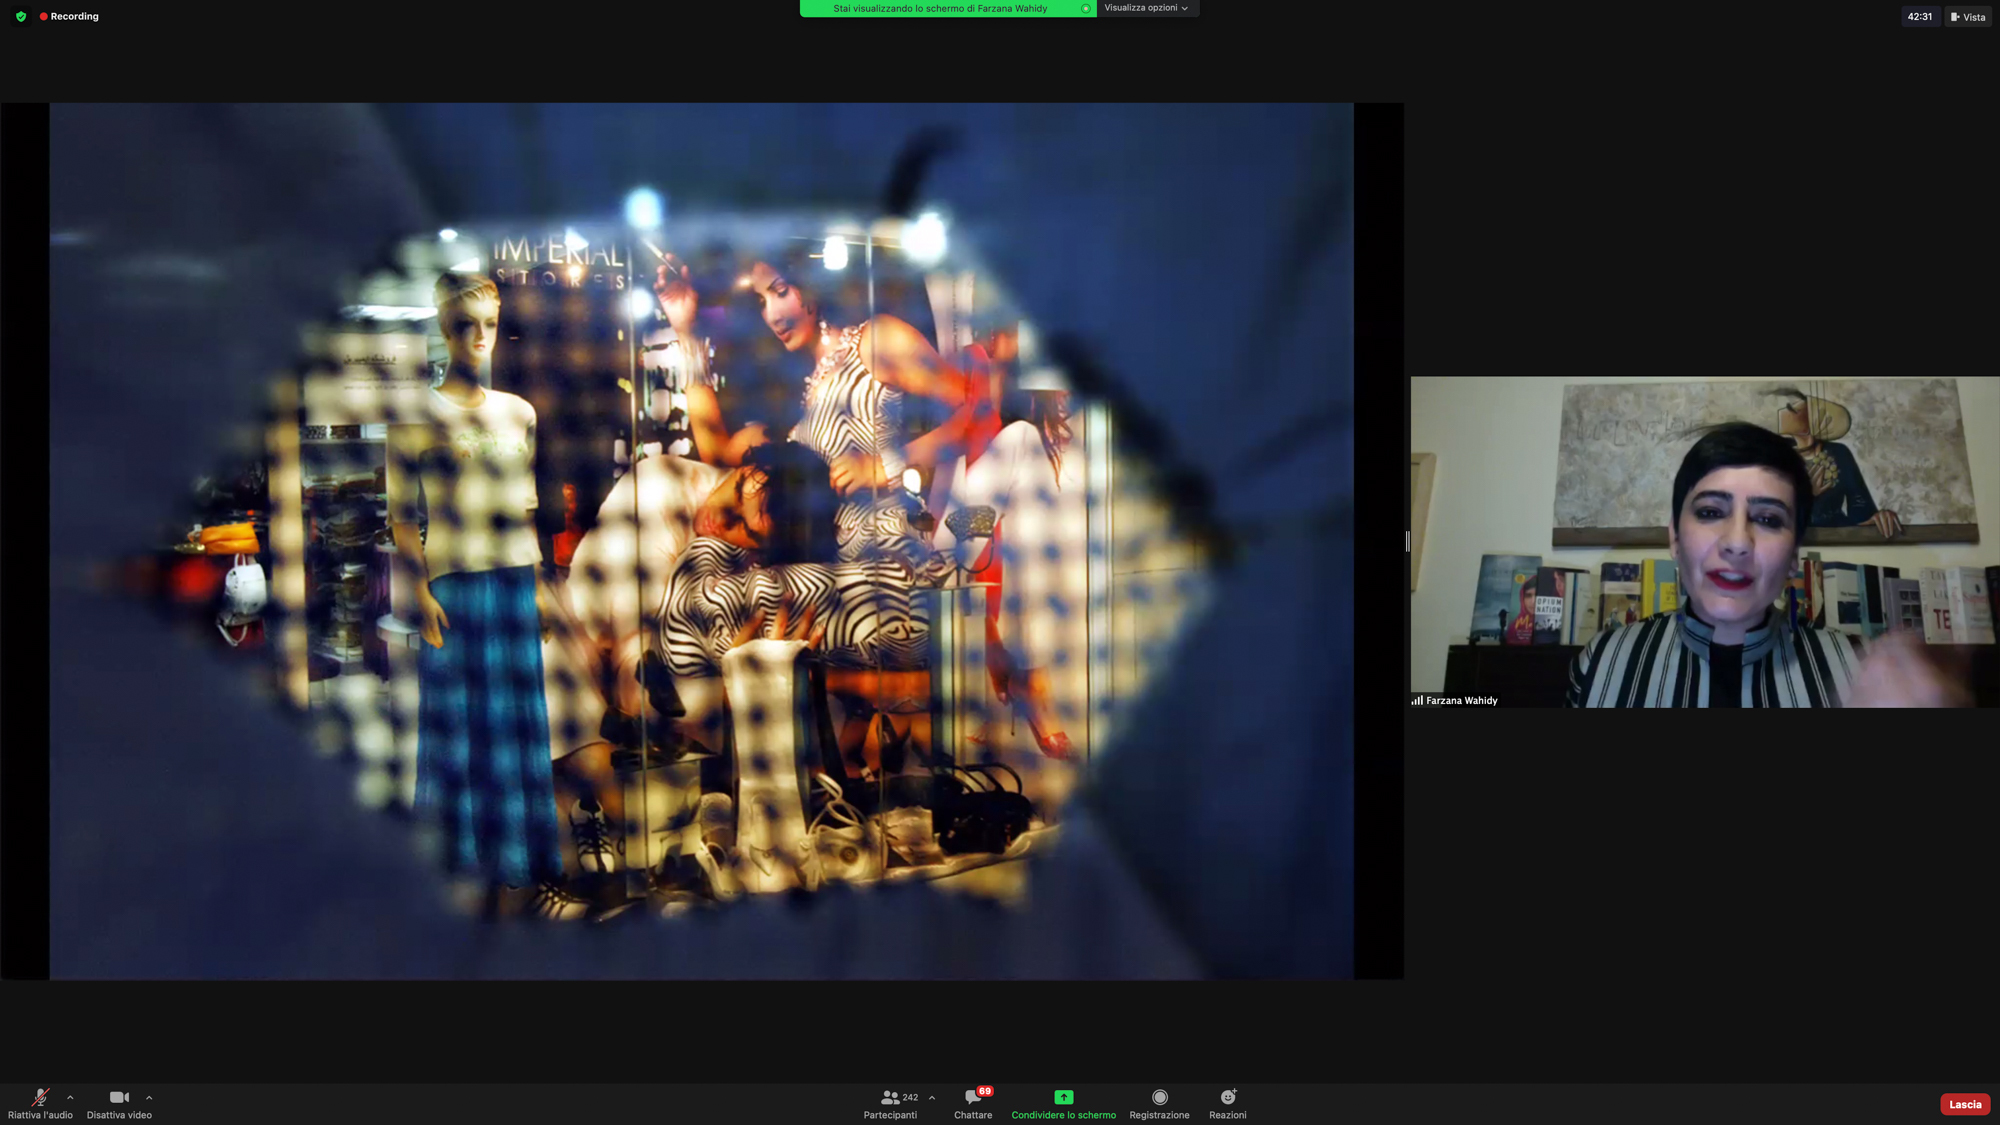This screenshot has height=1125, width=2000.
Task: Click Farzana Wahidy name label
Action: [x=1461, y=700]
